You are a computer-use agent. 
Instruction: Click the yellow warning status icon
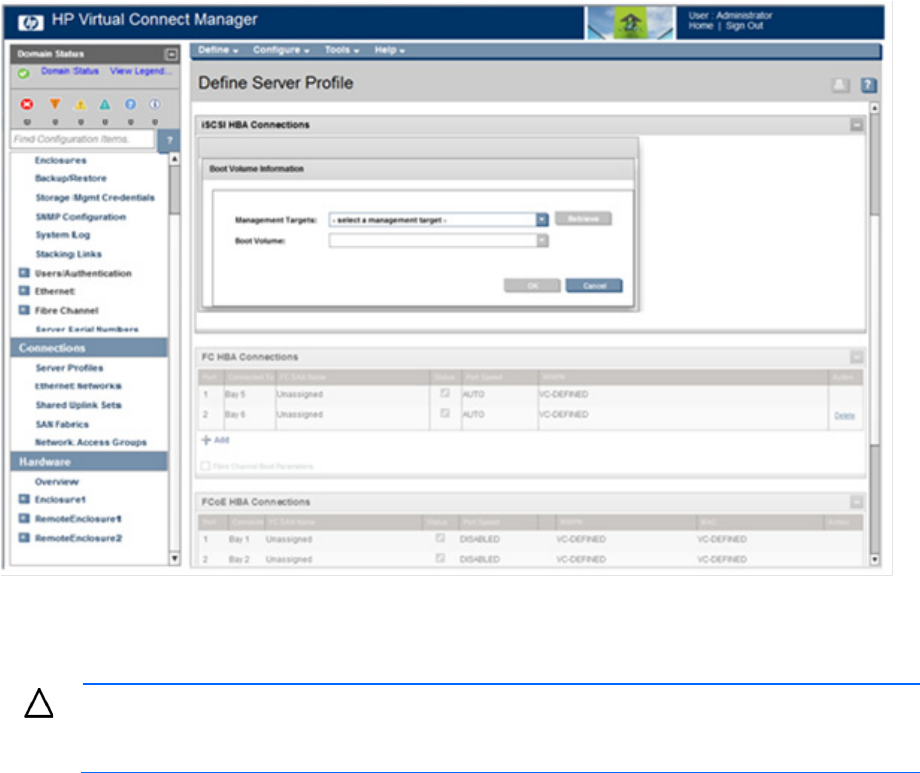pyautogui.click(x=80, y=105)
